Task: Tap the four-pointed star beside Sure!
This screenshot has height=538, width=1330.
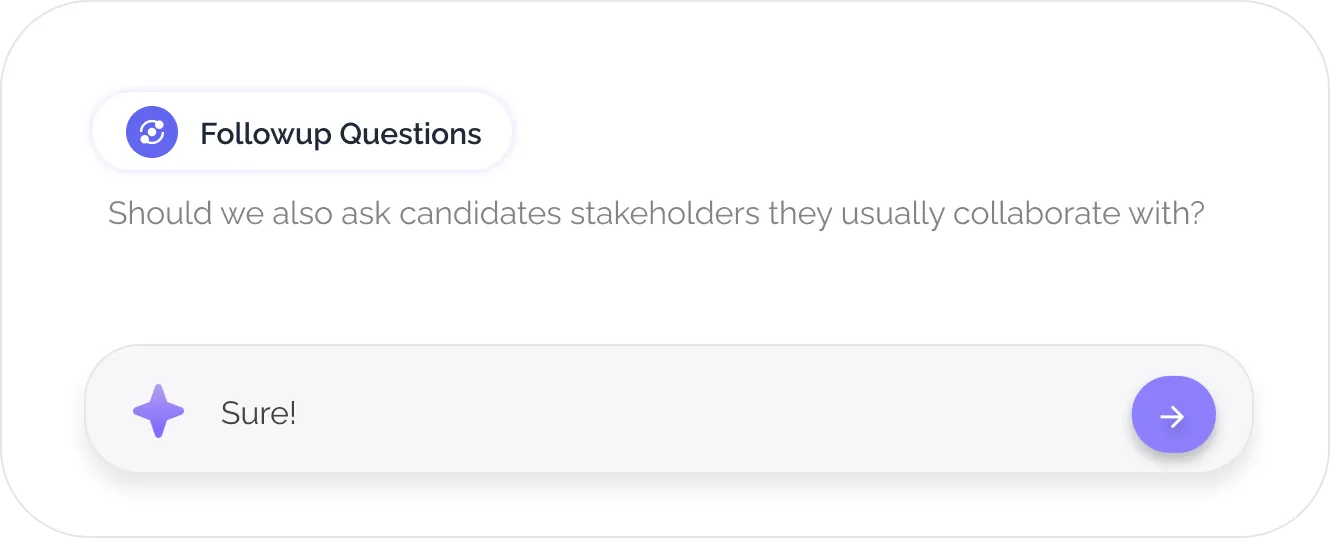Action: (x=158, y=411)
